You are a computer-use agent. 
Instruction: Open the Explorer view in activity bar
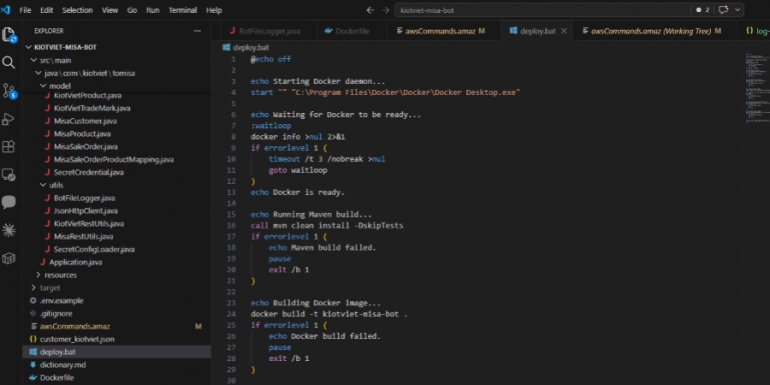(x=9, y=34)
